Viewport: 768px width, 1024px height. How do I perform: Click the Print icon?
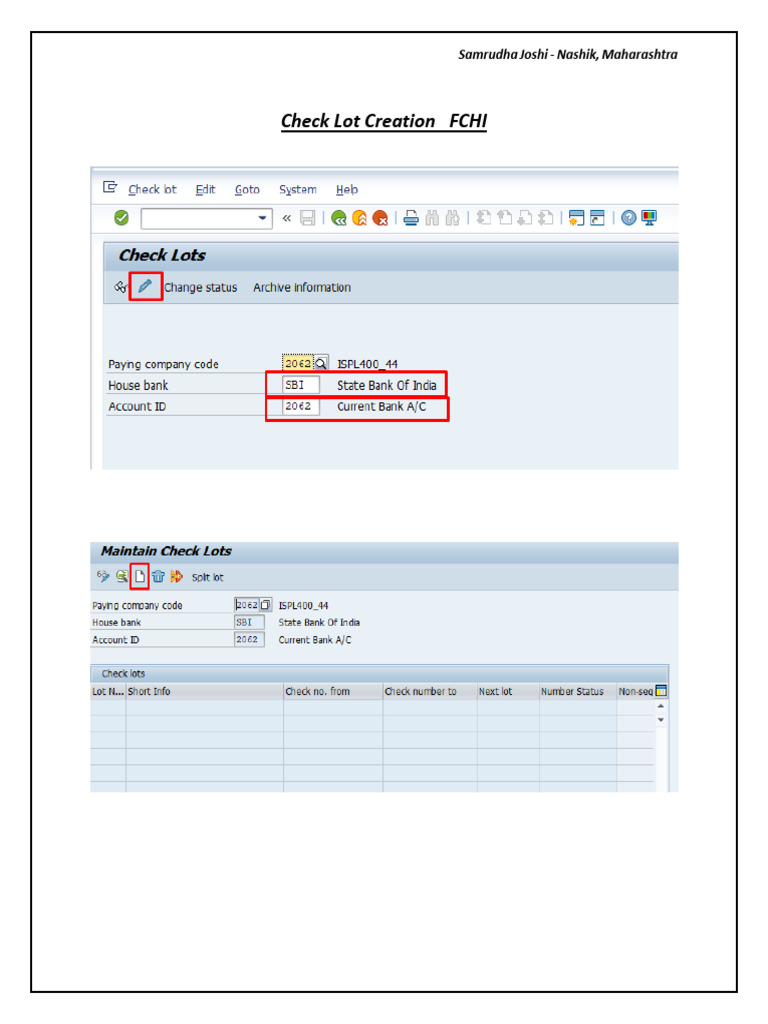click(411, 218)
